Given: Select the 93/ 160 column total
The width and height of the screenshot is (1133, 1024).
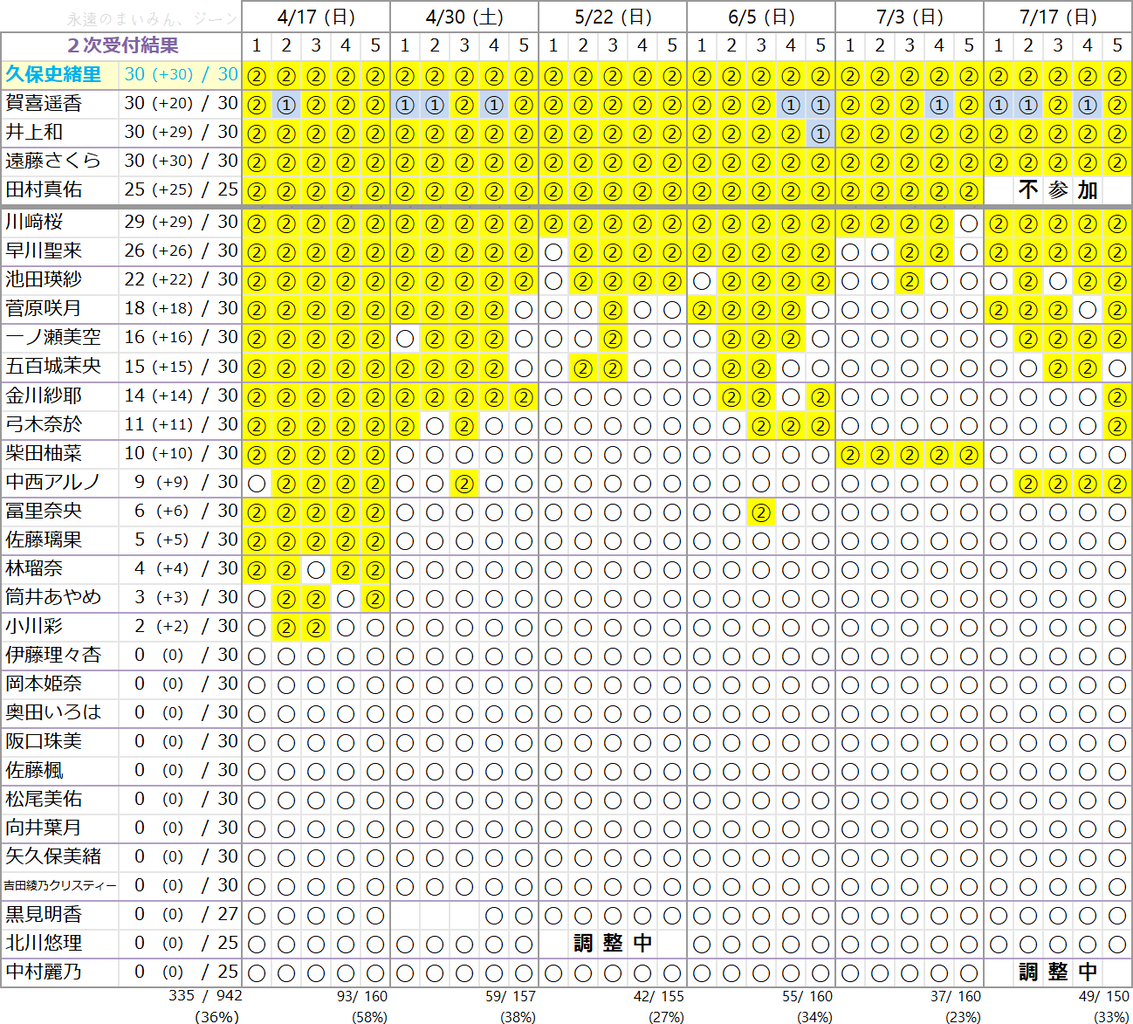Looking at the screenshot, I should click(362, 997).
